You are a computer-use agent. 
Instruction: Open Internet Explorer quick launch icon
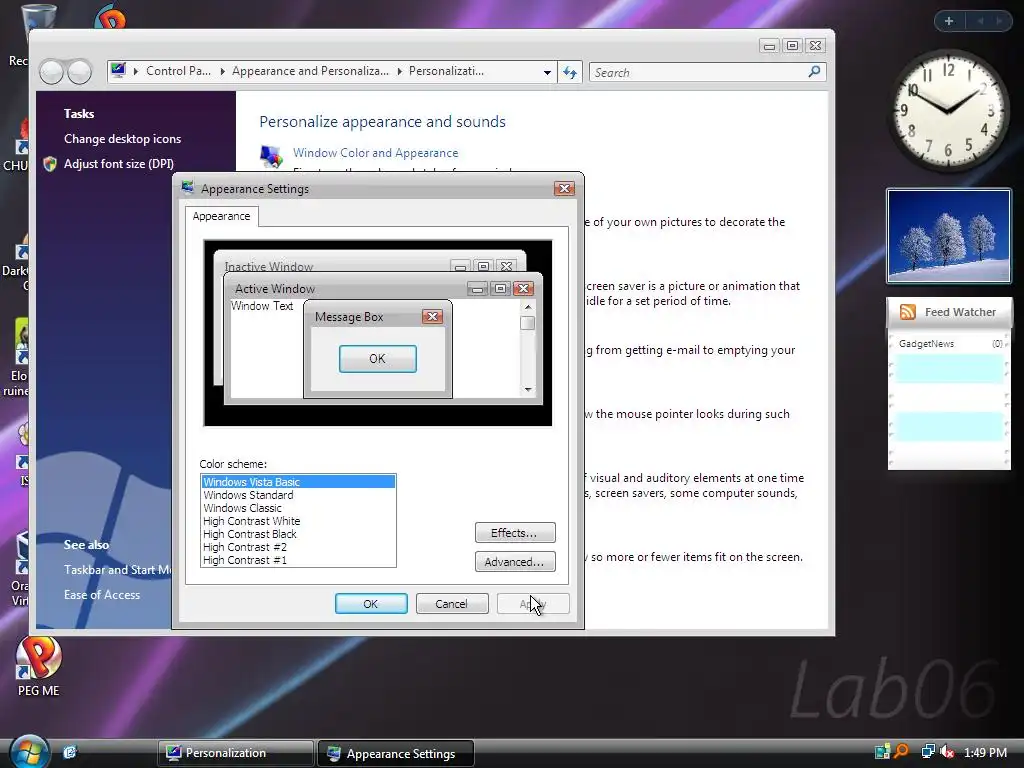70,752
